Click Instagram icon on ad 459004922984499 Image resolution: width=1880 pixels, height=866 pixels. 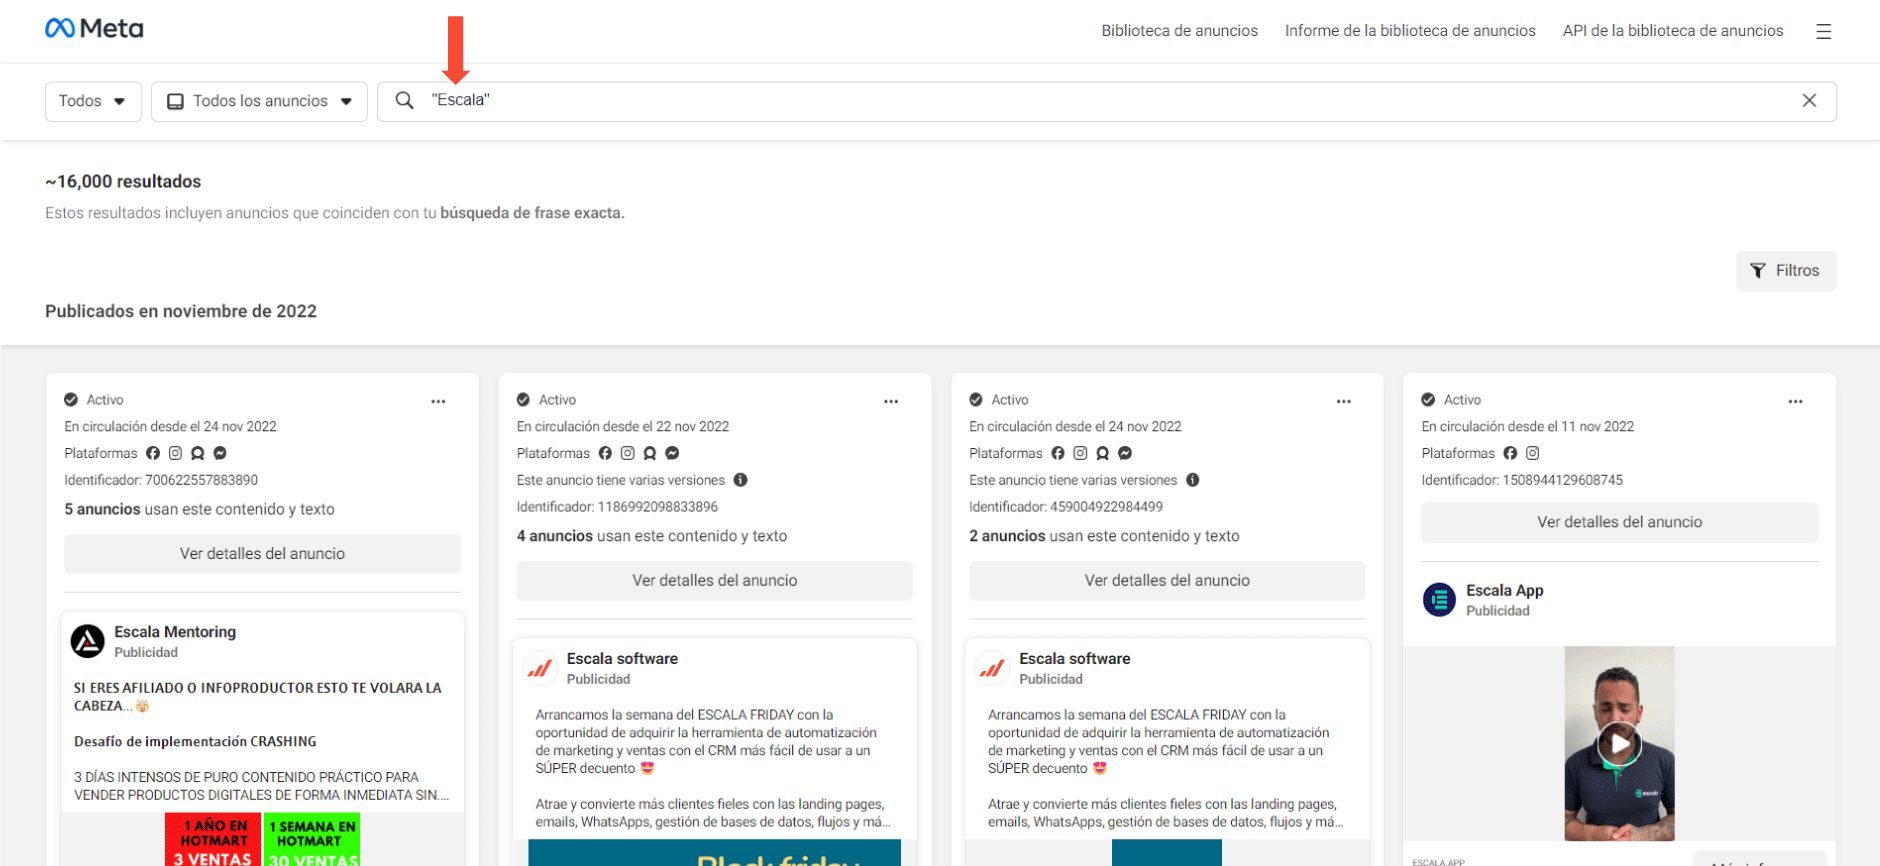(x=1080, y=453)
